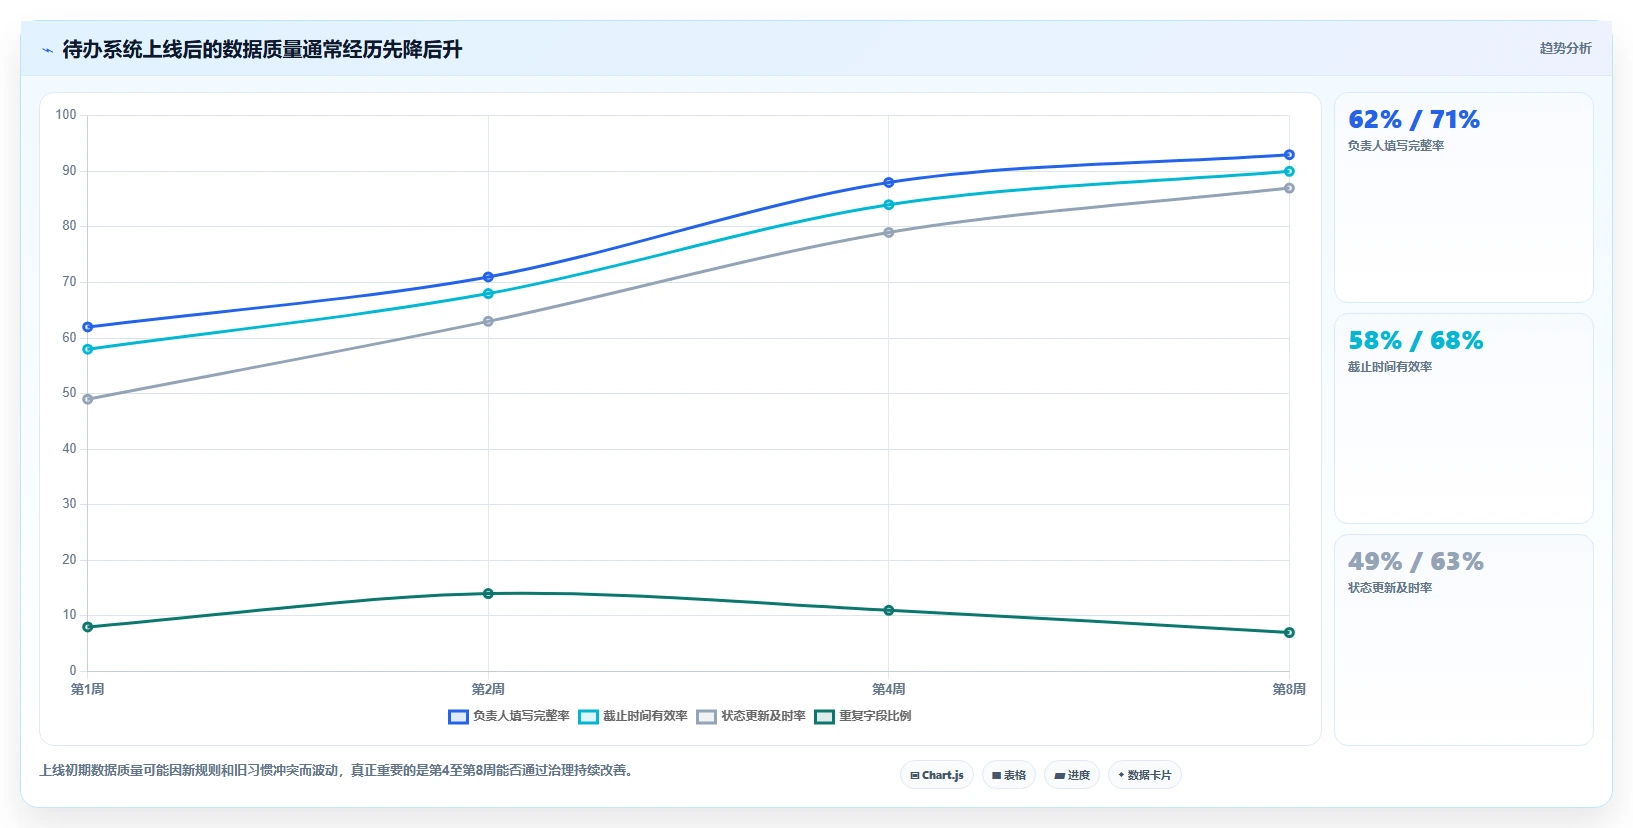This screenshot has height=828, width=1633.
Task: Click the 第4周 x-axis label
Action: click(889, 689)
